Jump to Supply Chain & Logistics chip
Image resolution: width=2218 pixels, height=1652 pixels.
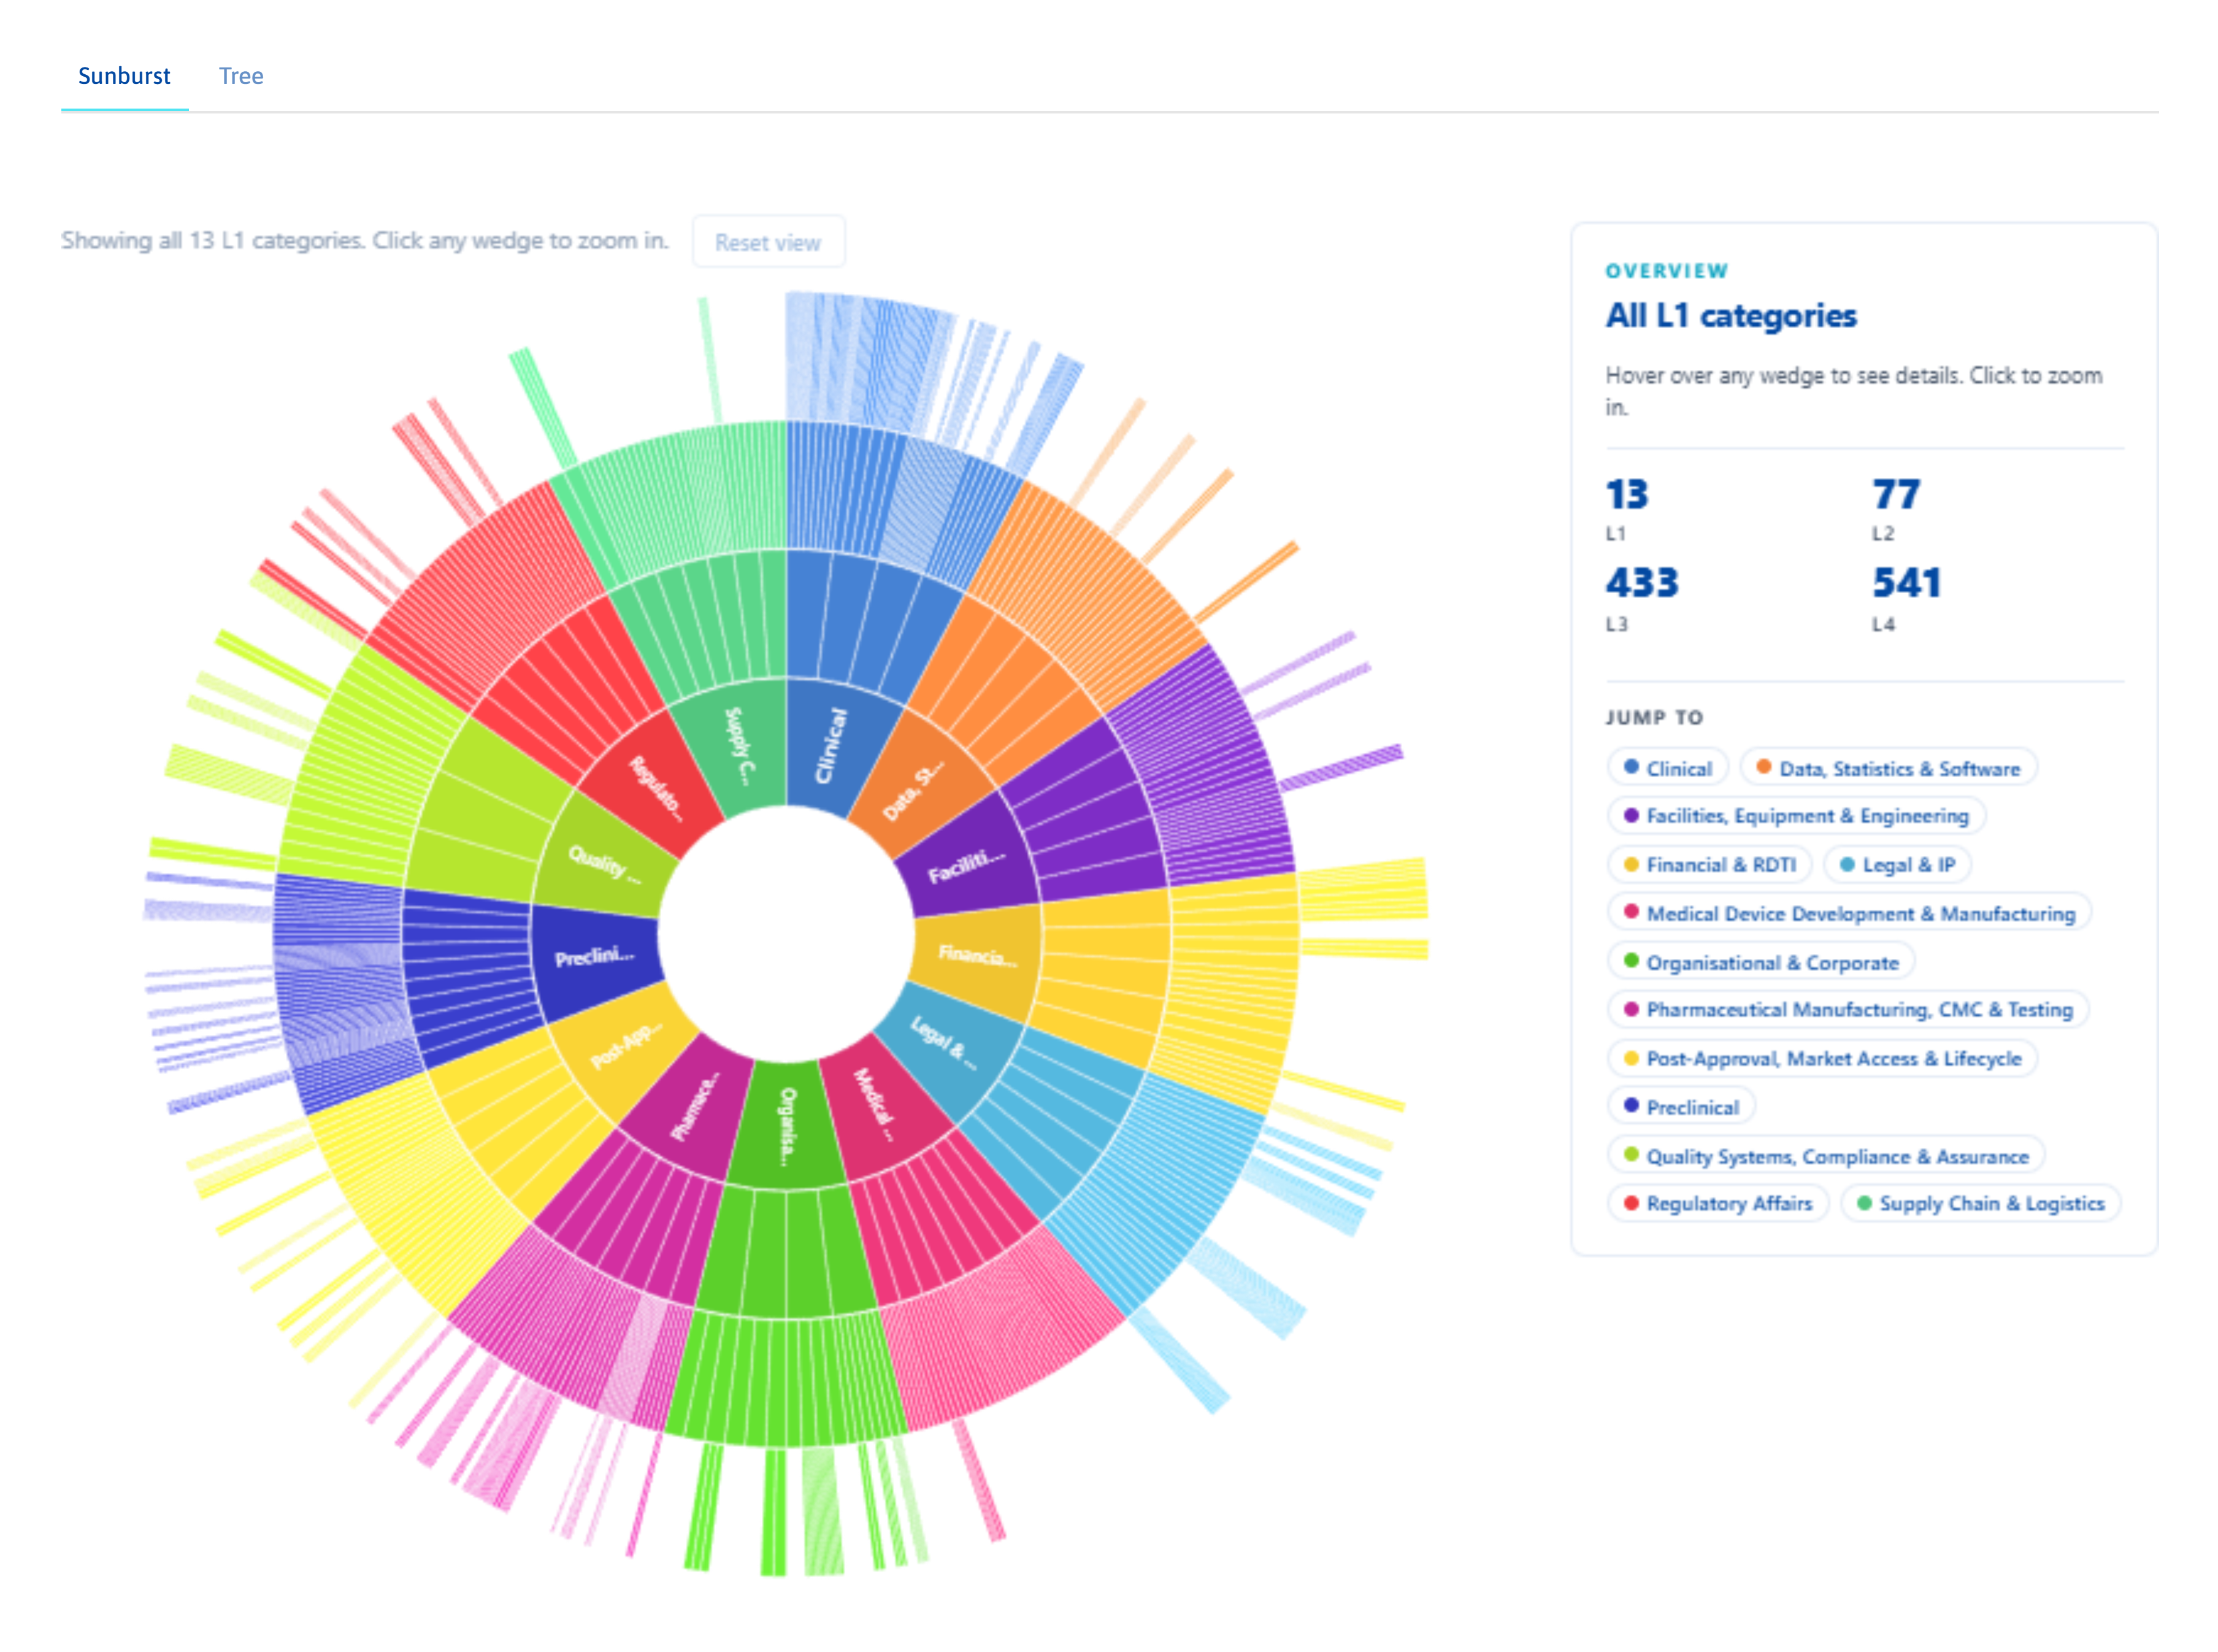(x=1980, y=1204)
